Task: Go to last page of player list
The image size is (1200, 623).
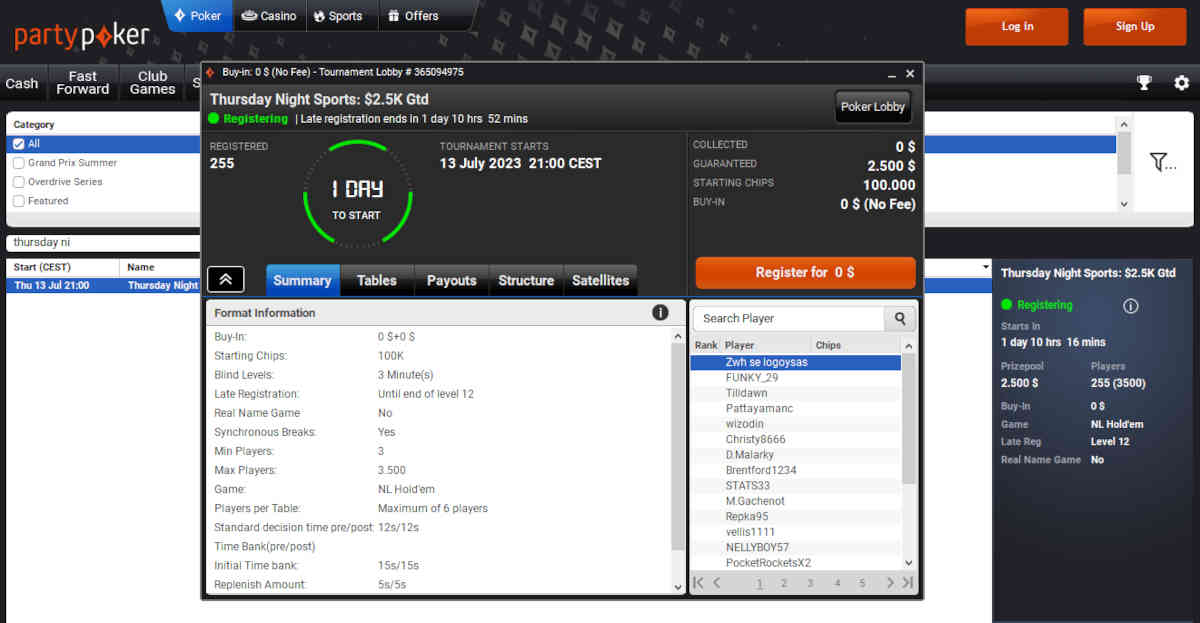Action: point(907,583)
